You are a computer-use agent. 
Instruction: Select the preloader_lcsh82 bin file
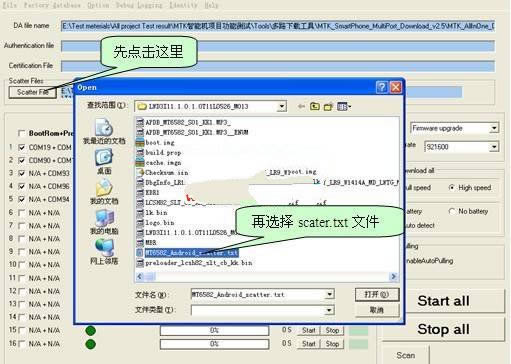pos(194,263)
